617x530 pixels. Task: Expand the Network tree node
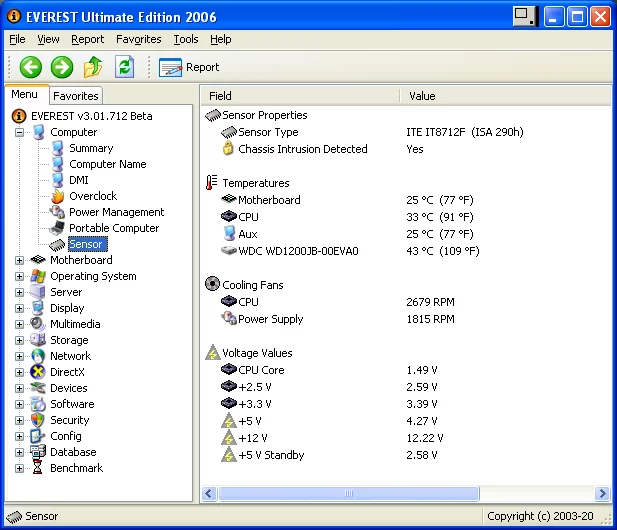[19, 356]
